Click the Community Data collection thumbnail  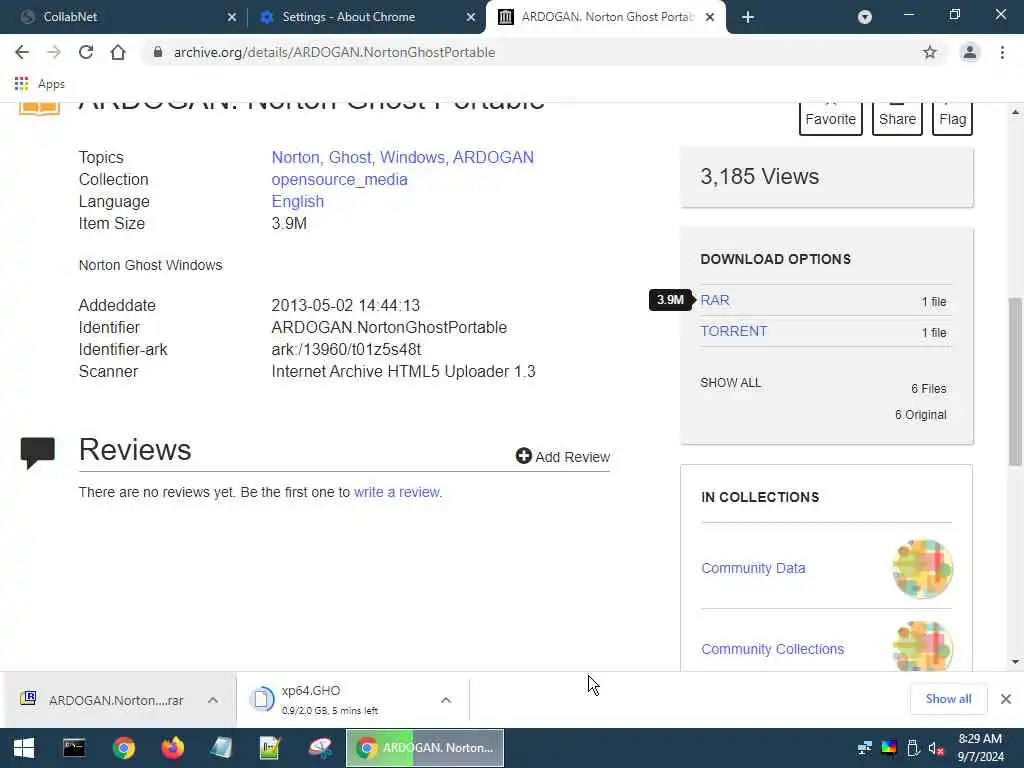click(x=922, y=568)
